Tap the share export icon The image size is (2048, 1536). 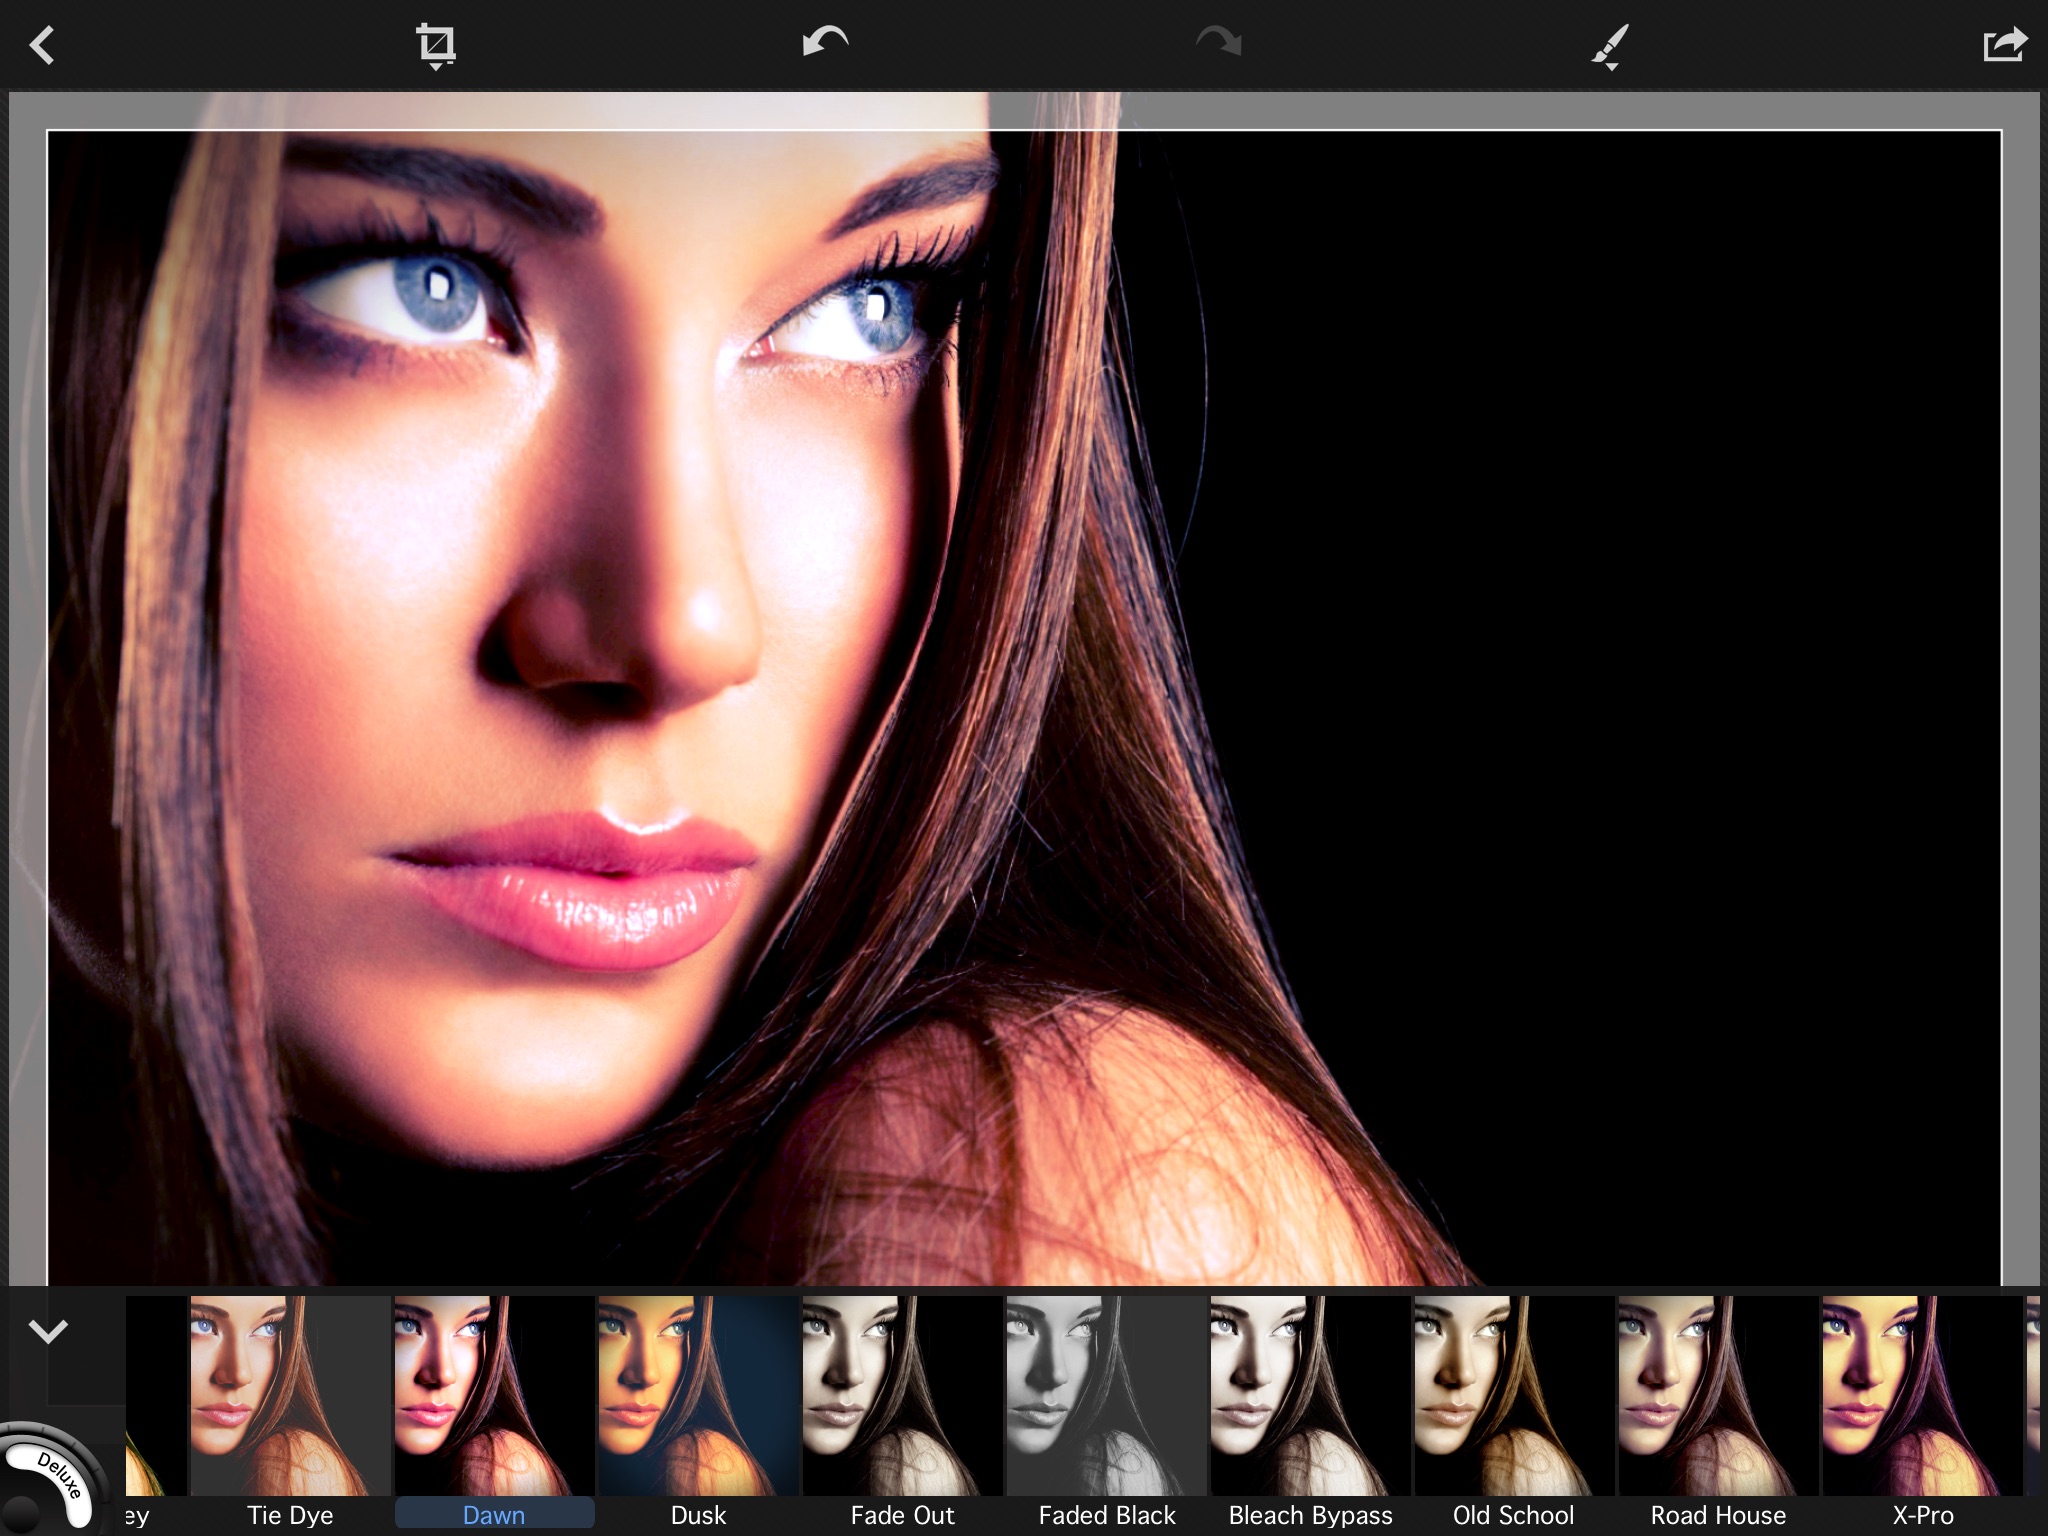[2004, 45]
